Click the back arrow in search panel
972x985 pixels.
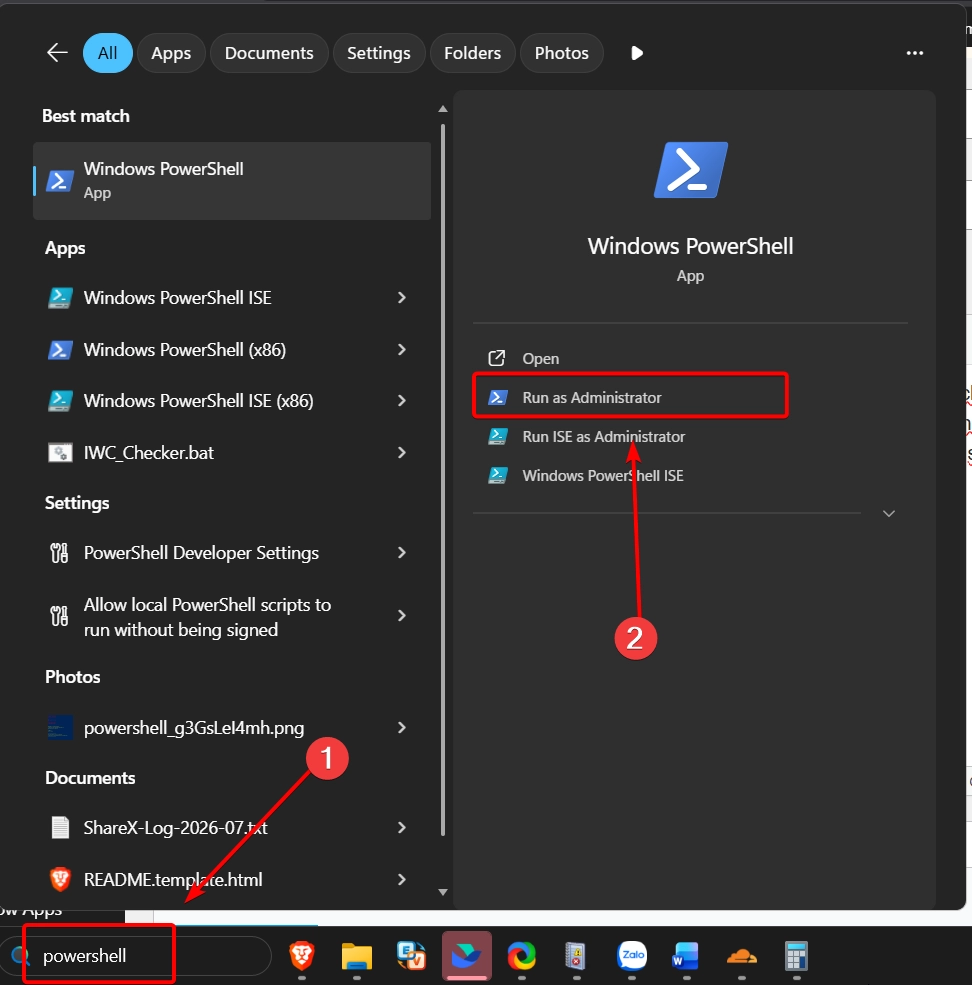pos(57,53)
